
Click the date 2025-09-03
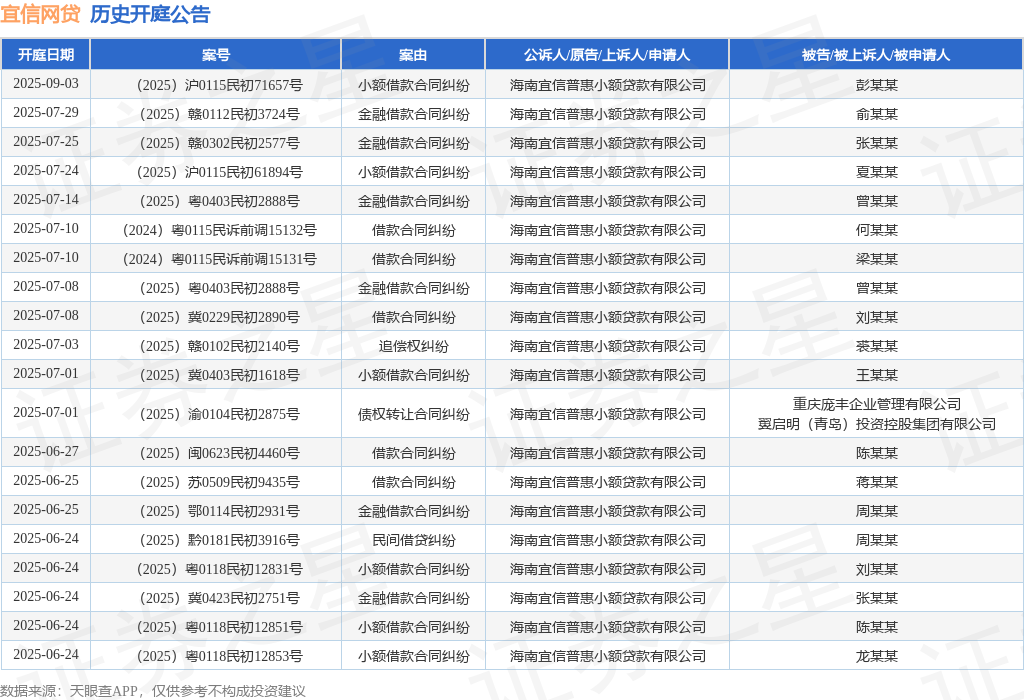[x=46, y=84]
